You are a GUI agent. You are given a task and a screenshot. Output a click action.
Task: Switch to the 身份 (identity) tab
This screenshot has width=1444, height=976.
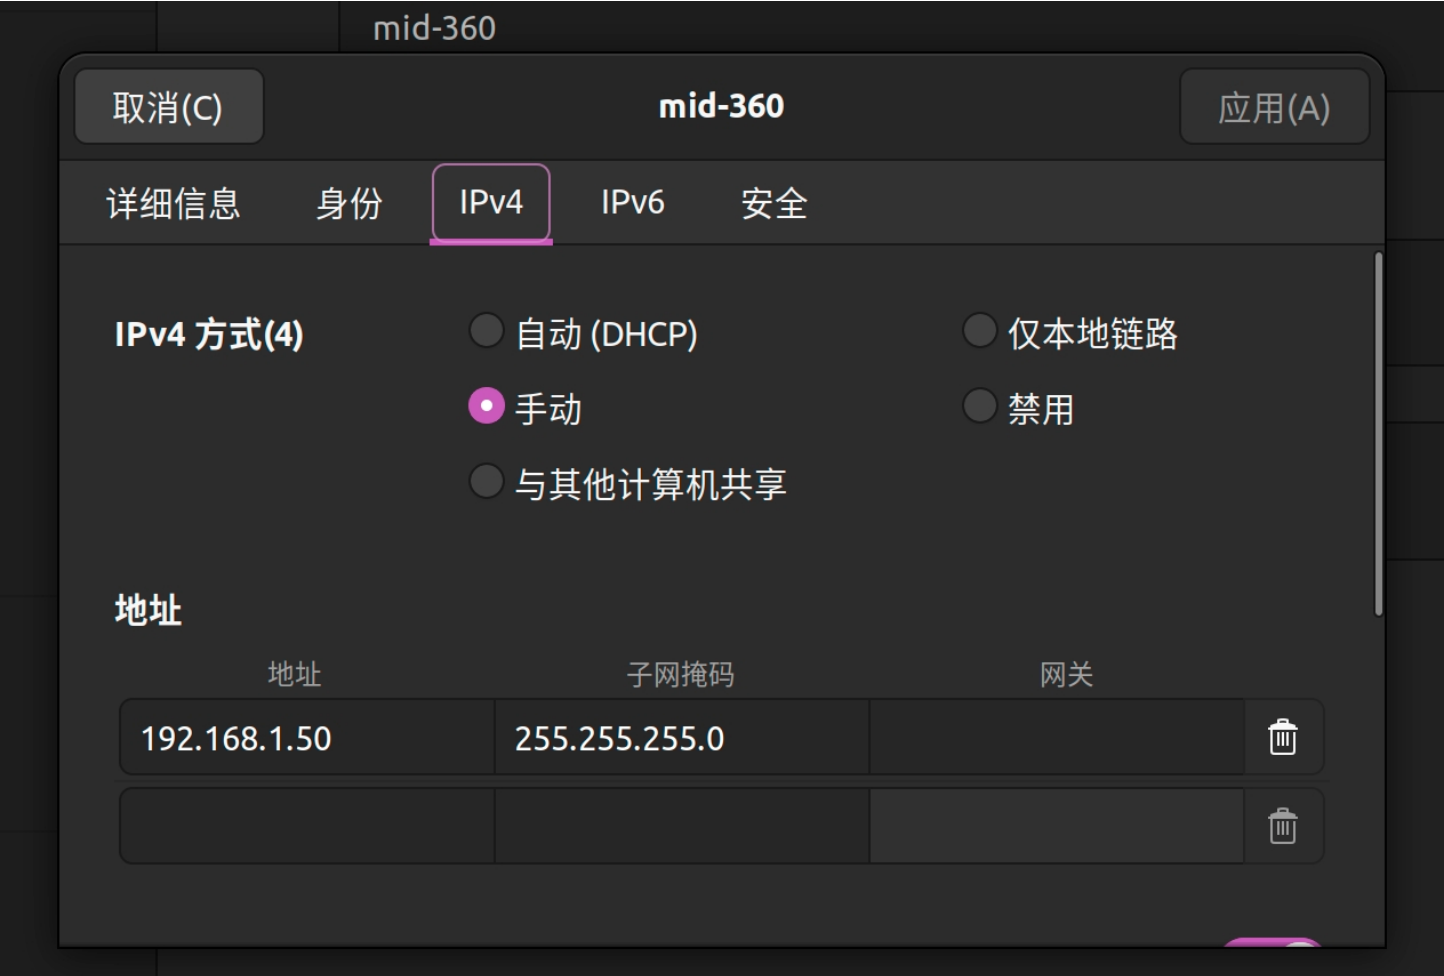(x=349, y=204)
